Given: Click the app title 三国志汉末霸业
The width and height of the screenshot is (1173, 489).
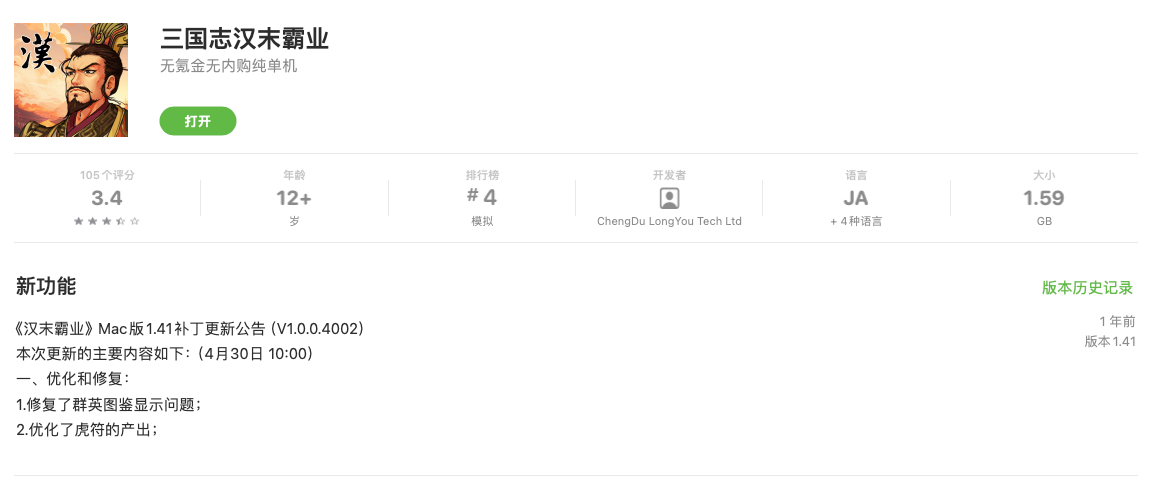Looking at the screenshot, I should (x=245, y=39).
